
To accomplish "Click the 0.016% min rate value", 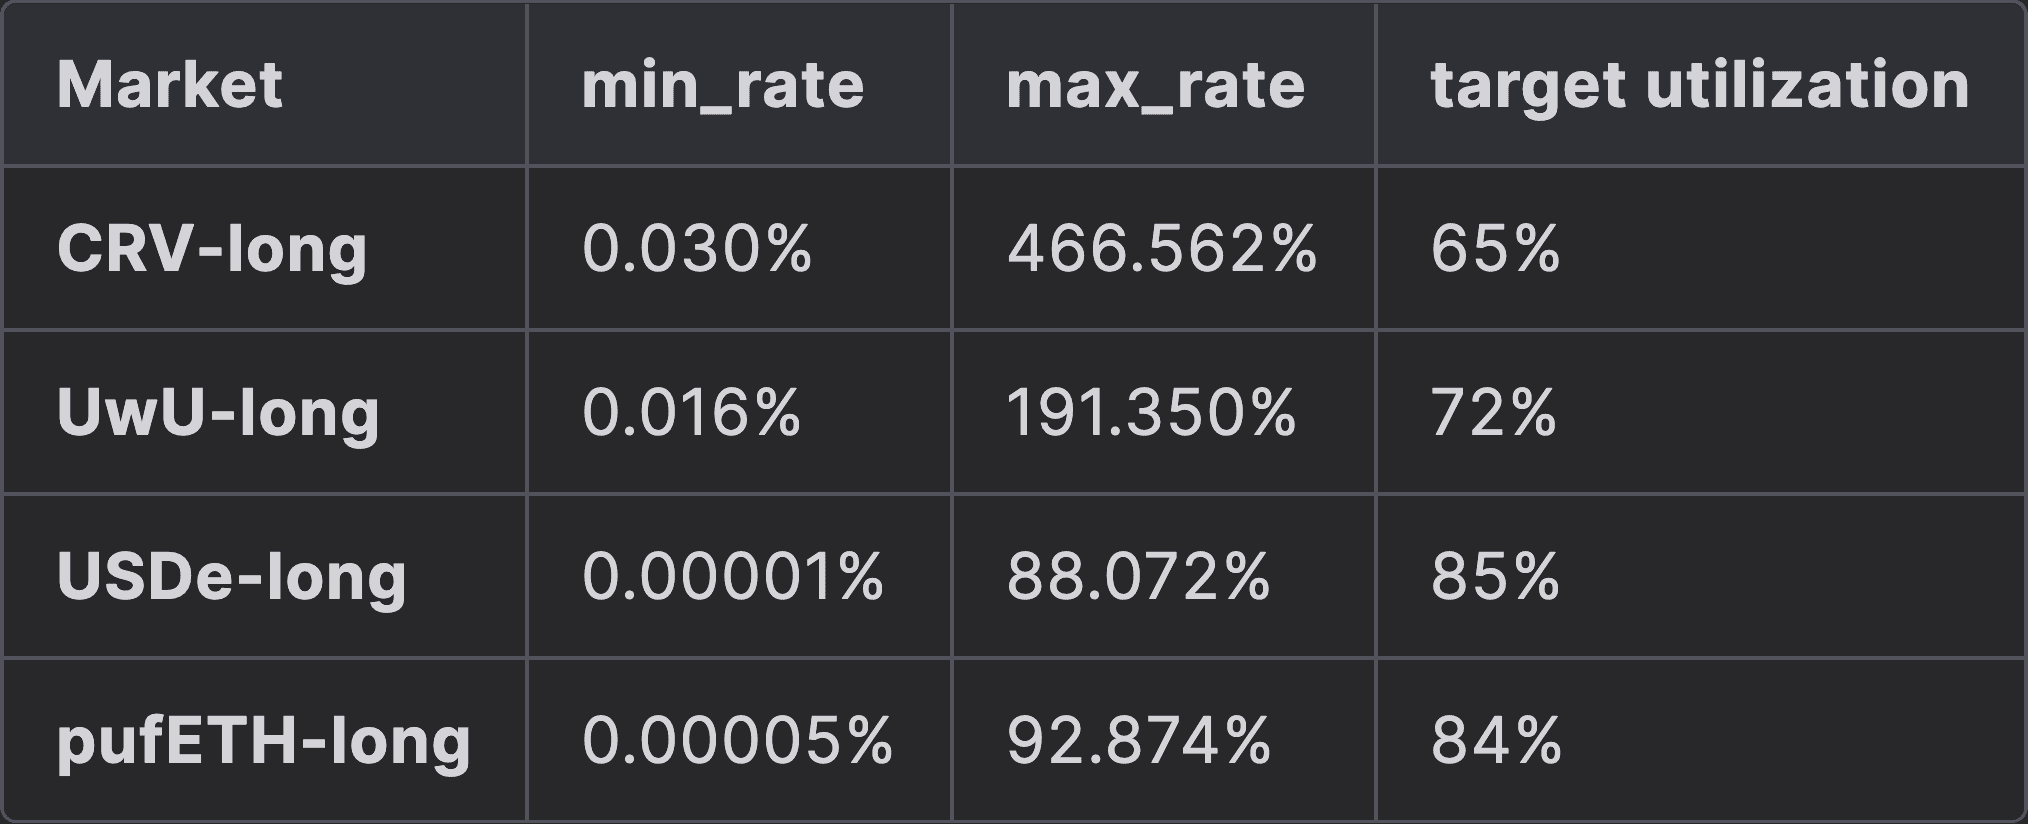I will coord(691,412).
